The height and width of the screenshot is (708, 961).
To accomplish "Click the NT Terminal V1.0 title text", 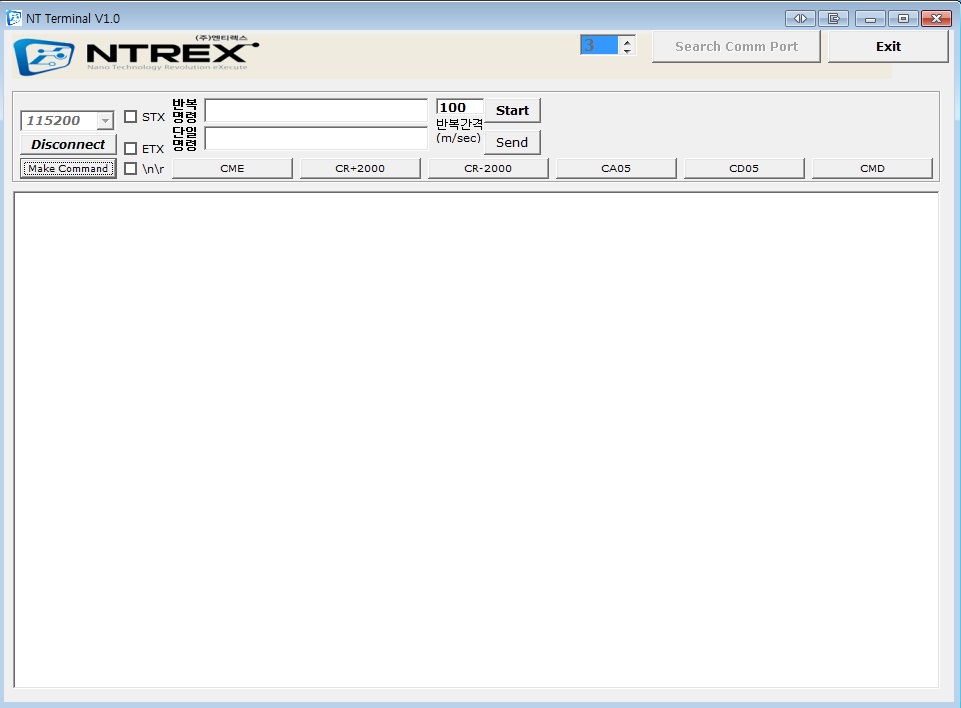I will pyautogui.click(x=73, y=18).
